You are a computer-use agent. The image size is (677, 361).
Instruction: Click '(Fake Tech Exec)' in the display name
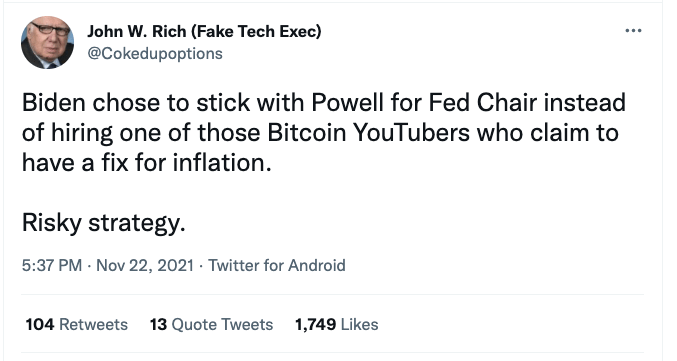point(256,32)
